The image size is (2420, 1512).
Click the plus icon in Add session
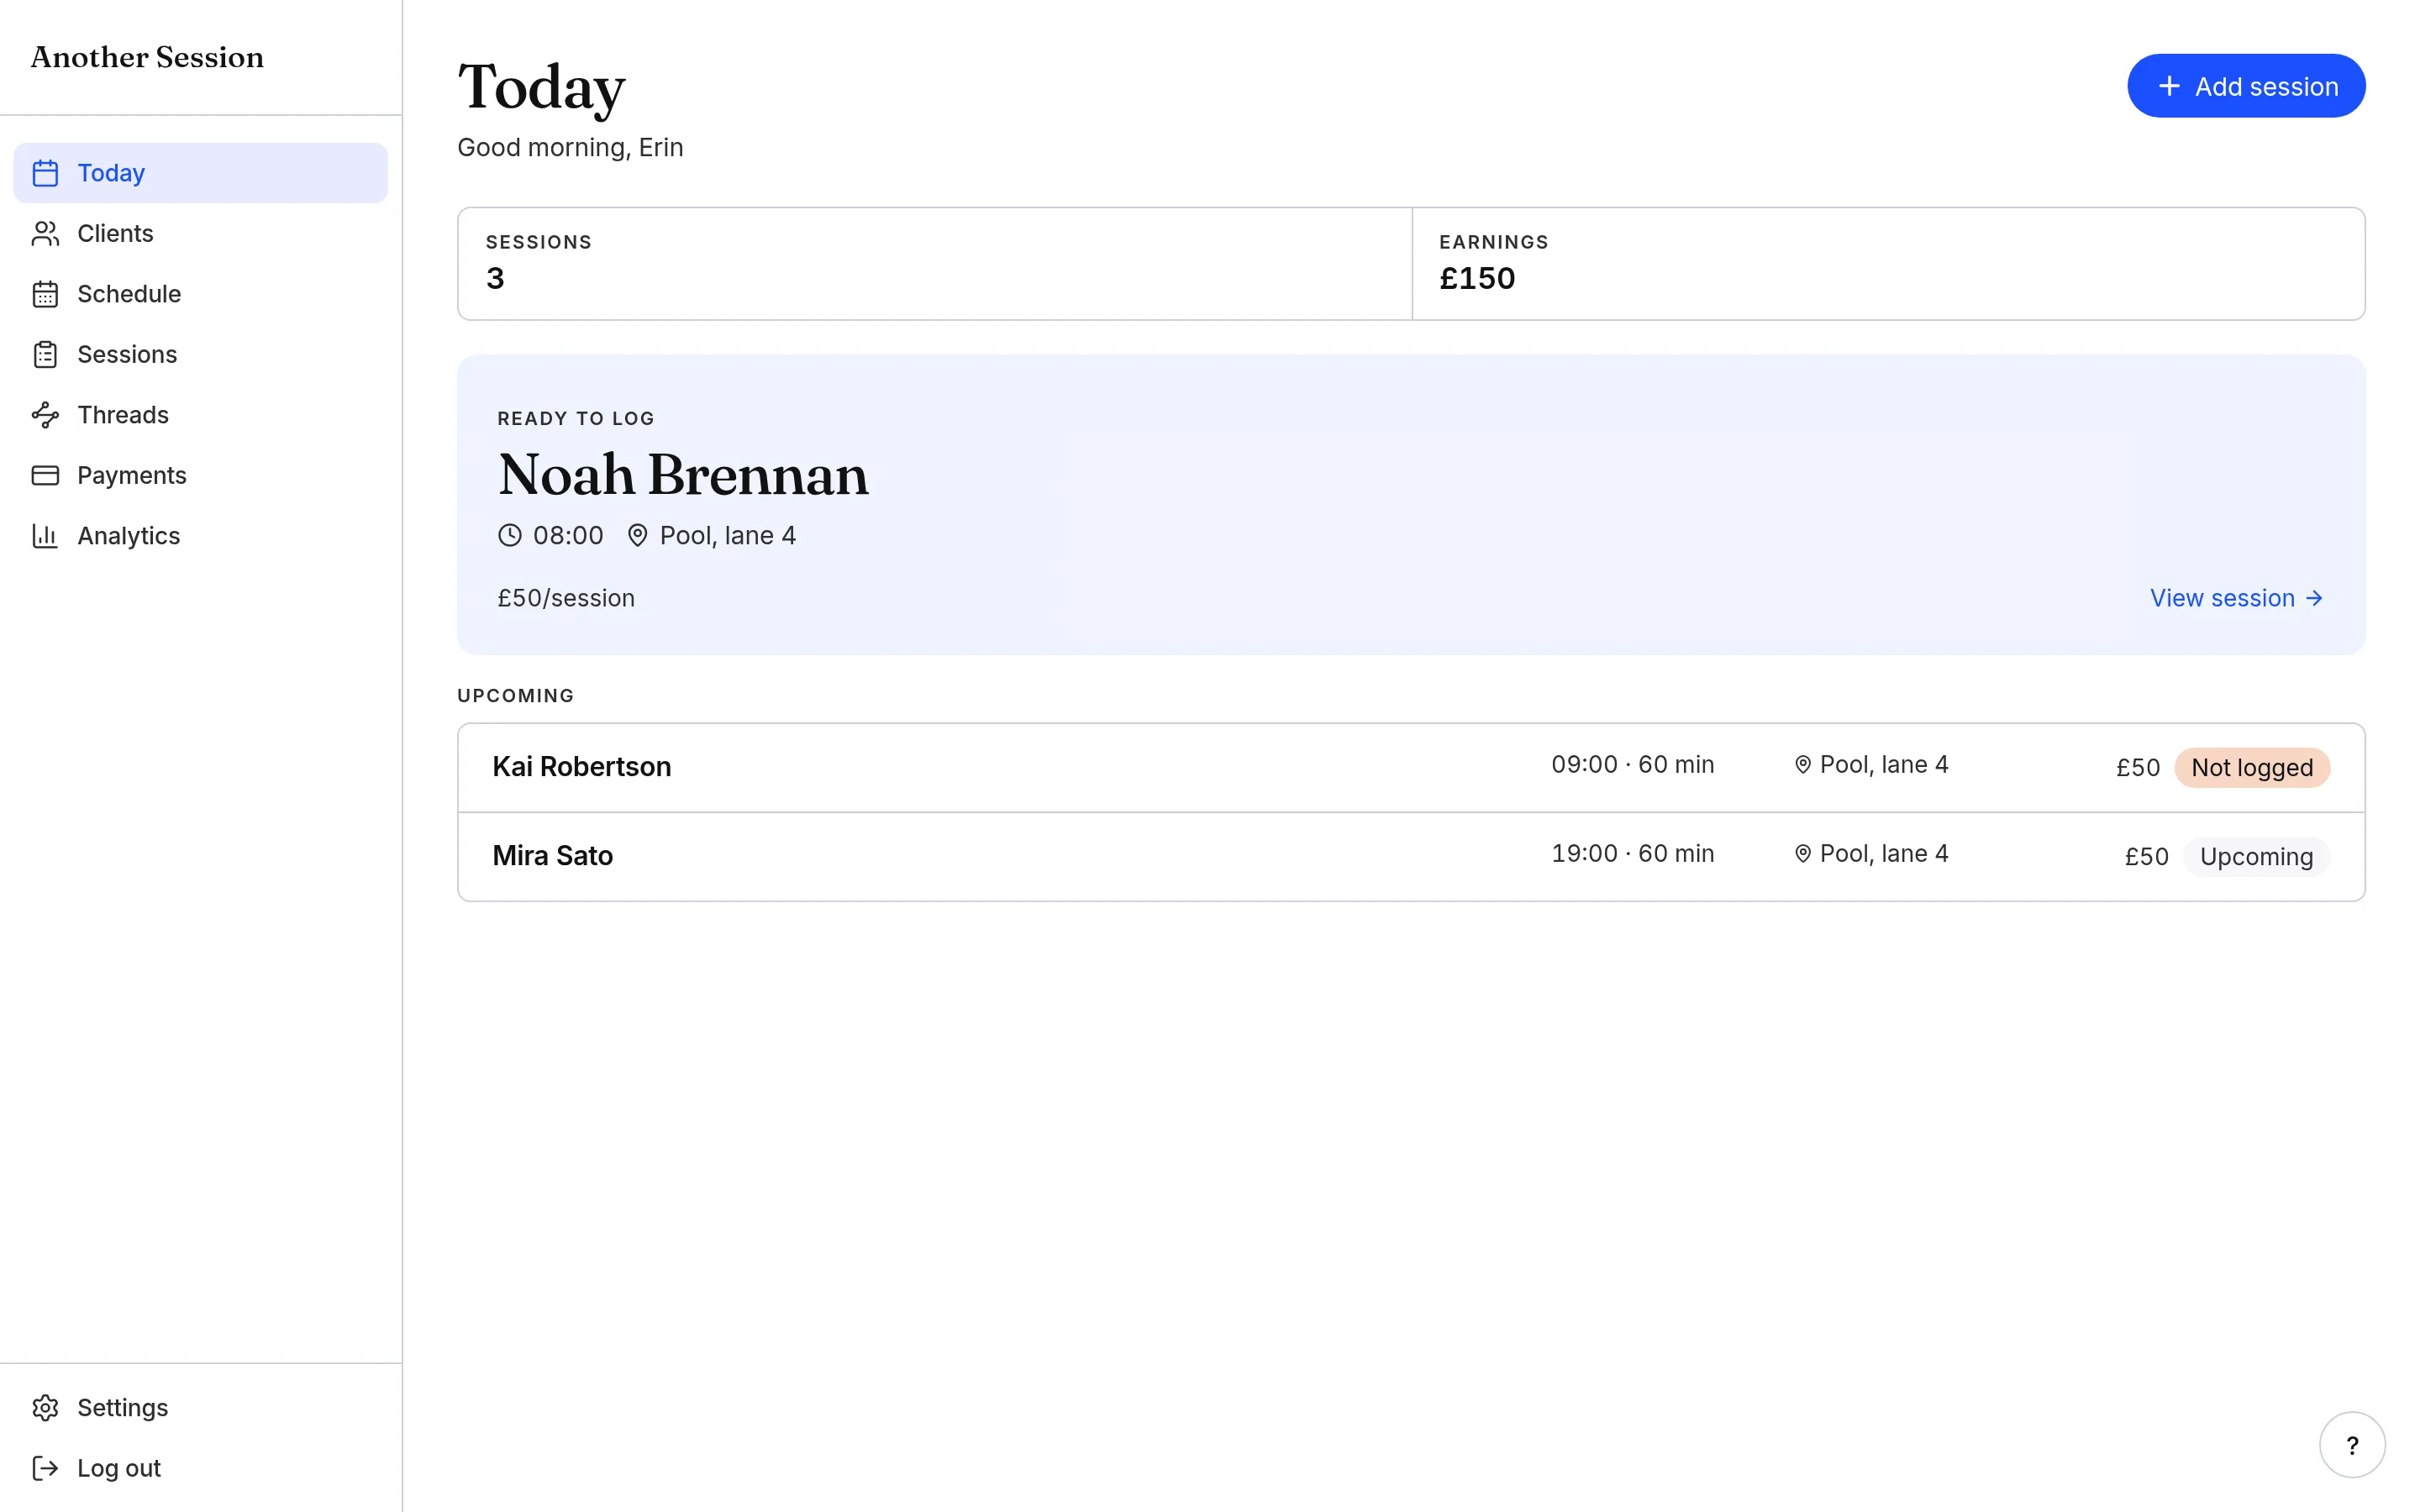(2169, 86)
